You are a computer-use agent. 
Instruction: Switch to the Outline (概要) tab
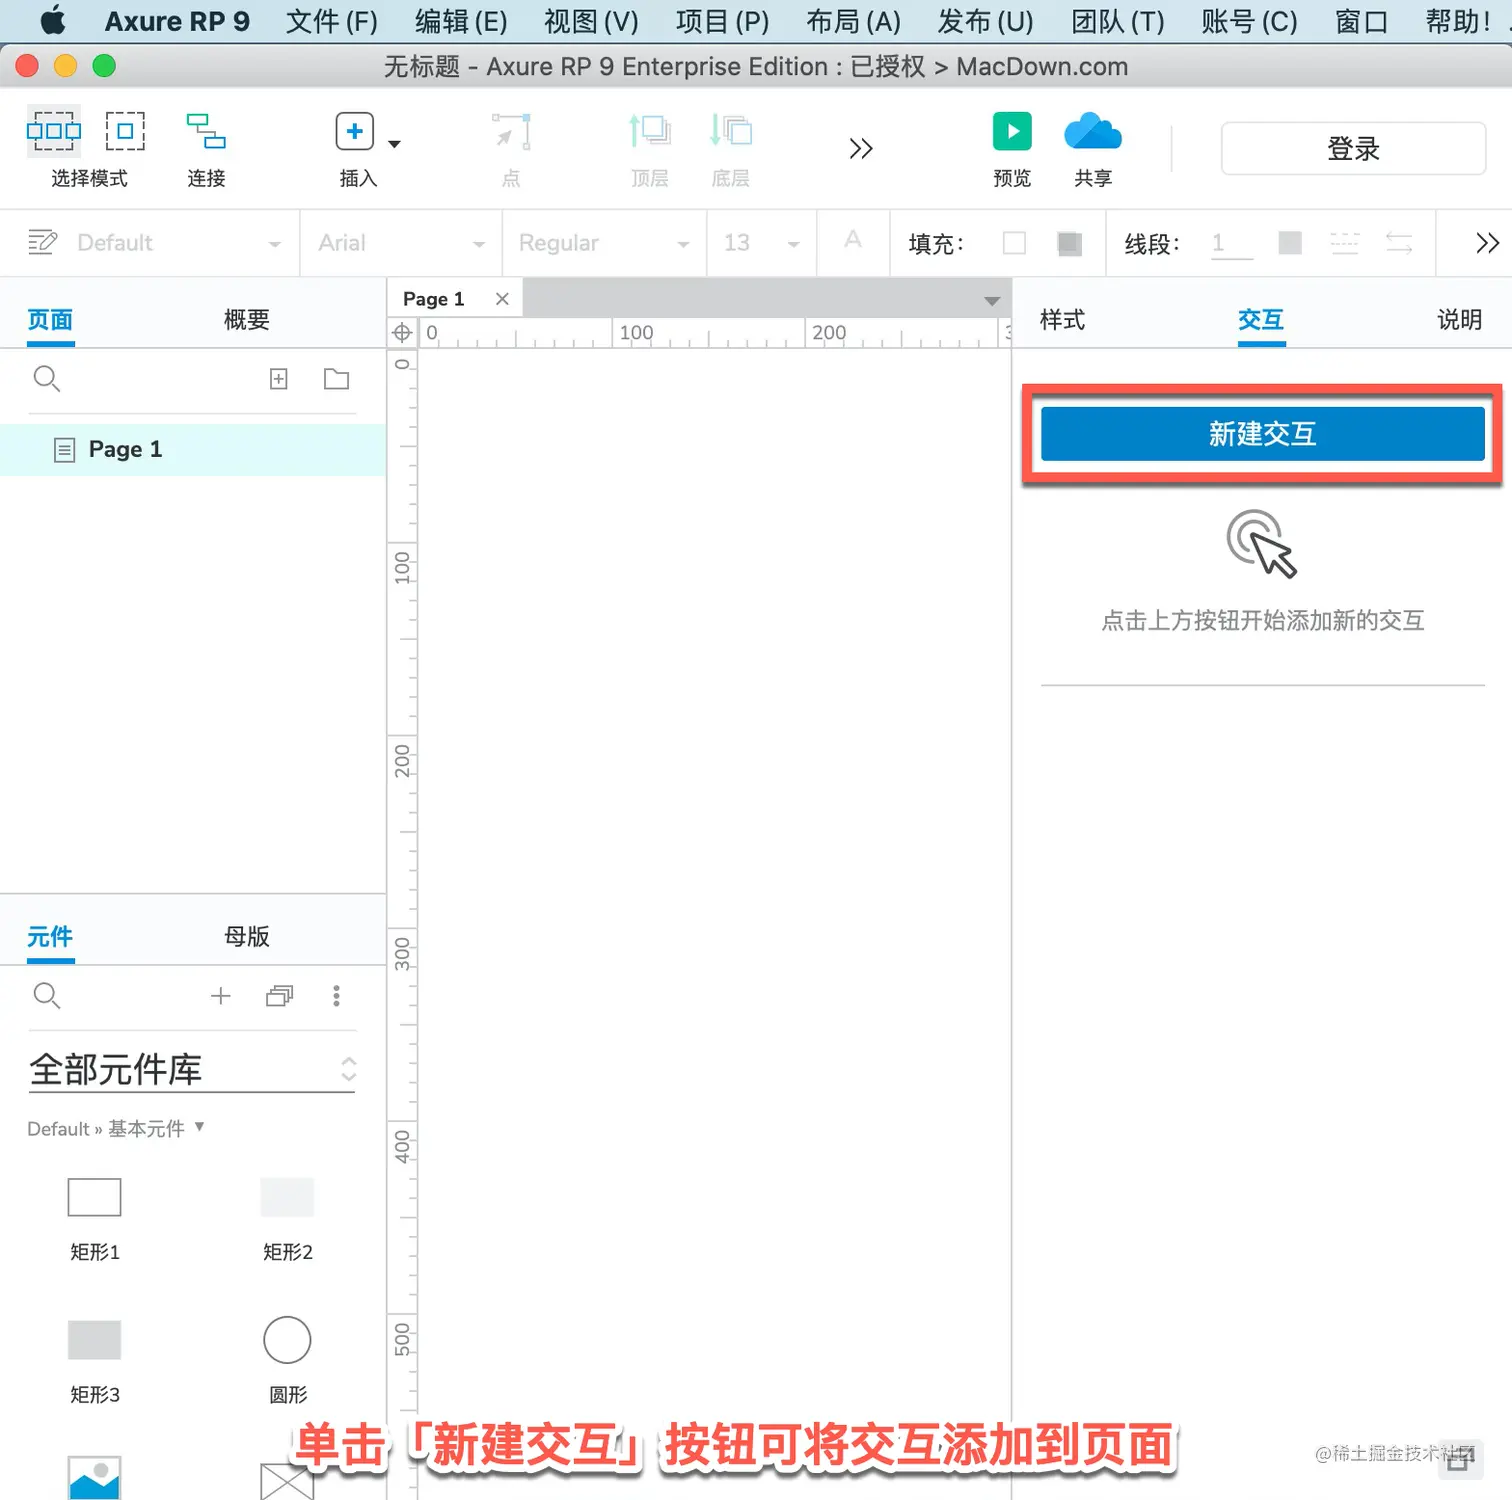(x=247, y=320)
